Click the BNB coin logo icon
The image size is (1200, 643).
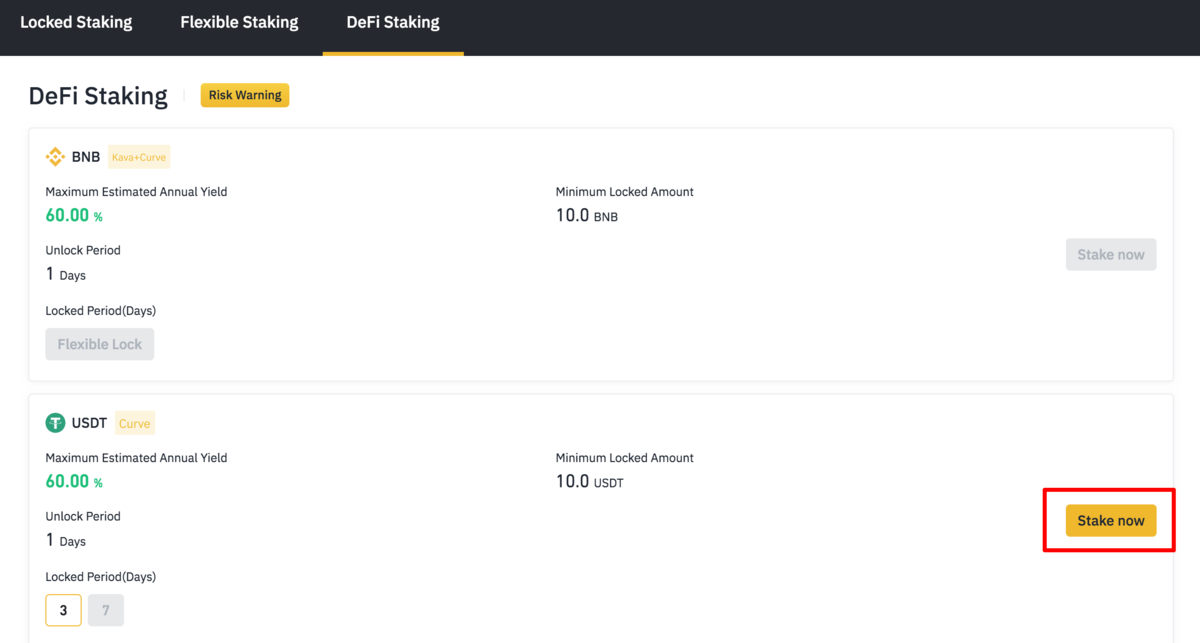point(55,157)
